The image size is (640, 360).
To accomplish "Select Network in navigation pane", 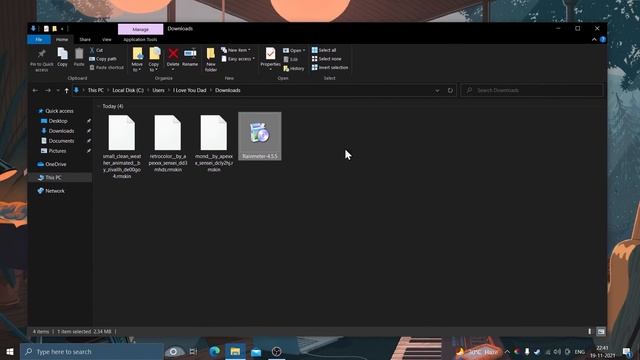I will coord(55,191).
